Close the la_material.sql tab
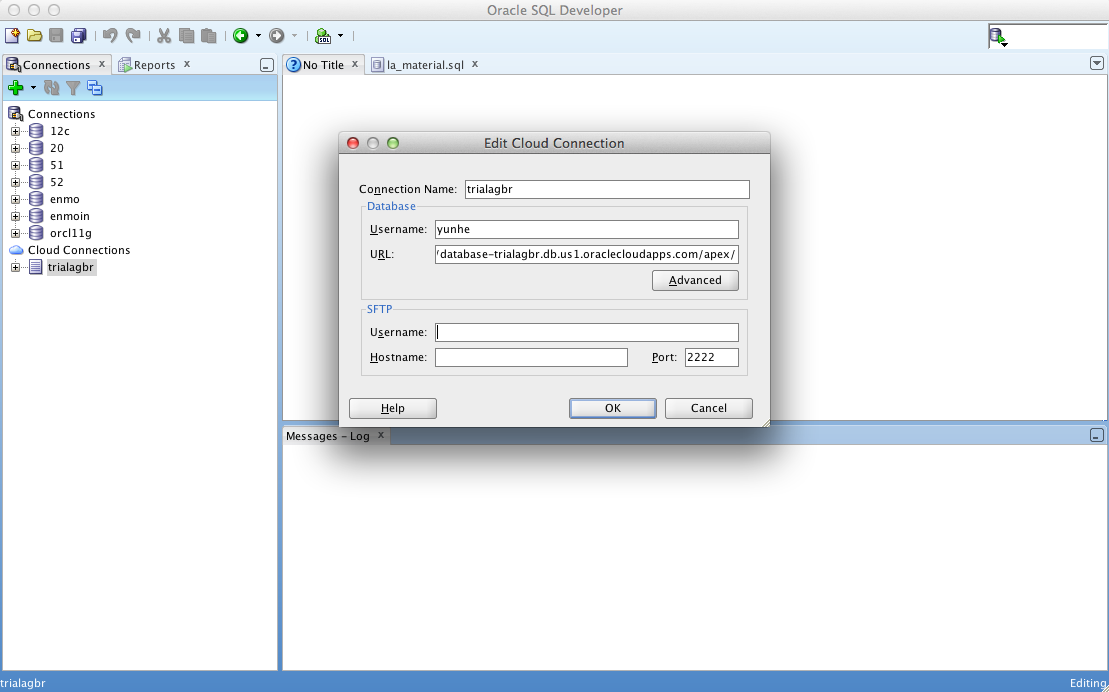The width and height of the screenshot is (1109, 692). (475, 64)
